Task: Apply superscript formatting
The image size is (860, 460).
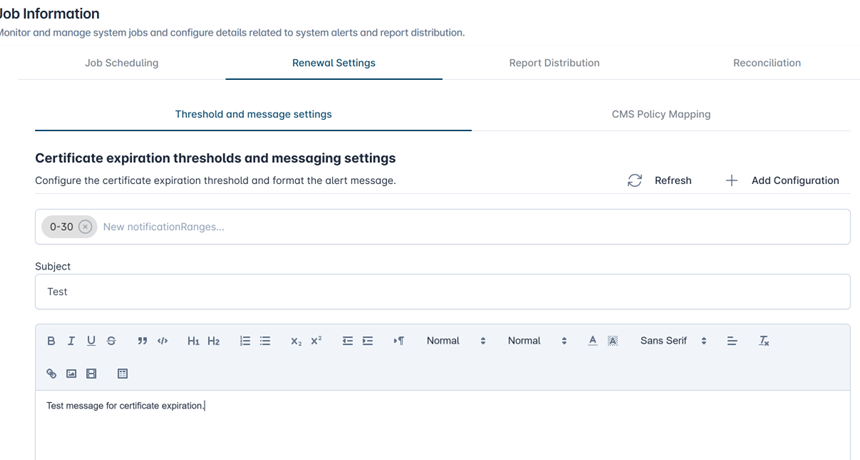Action: click(316, 341)
